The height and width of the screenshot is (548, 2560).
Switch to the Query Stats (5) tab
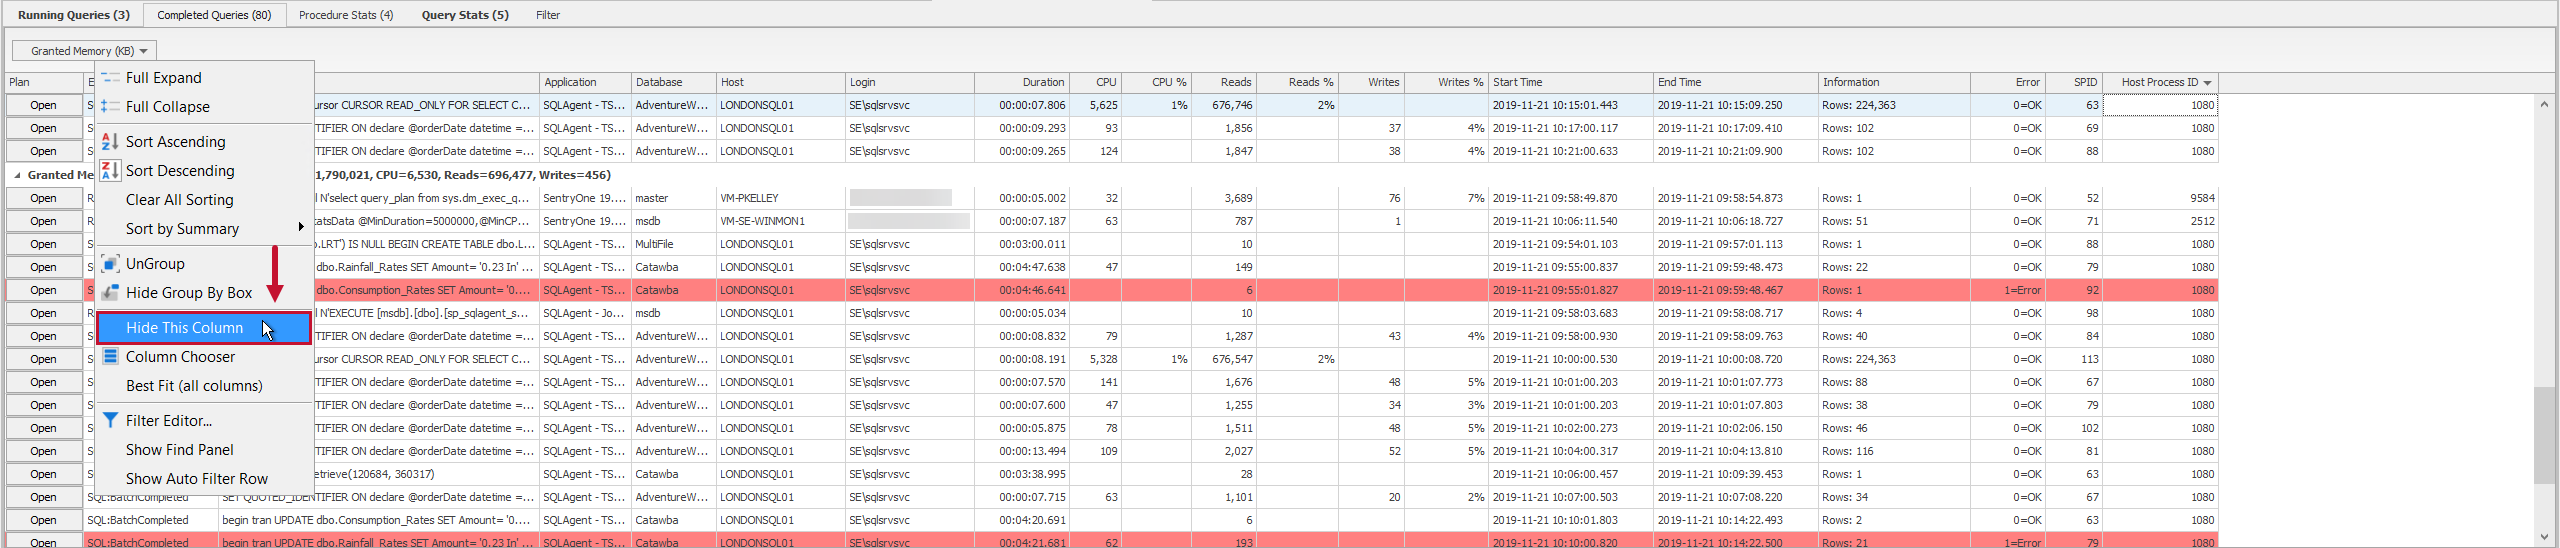464,15
